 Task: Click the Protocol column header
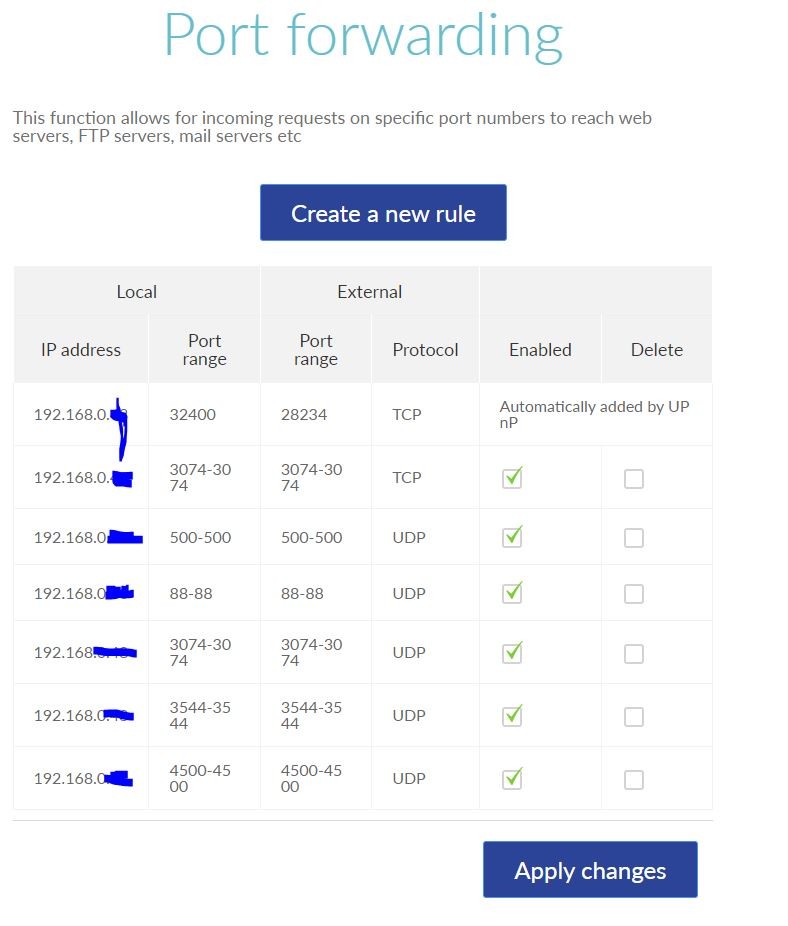point(425,350)
